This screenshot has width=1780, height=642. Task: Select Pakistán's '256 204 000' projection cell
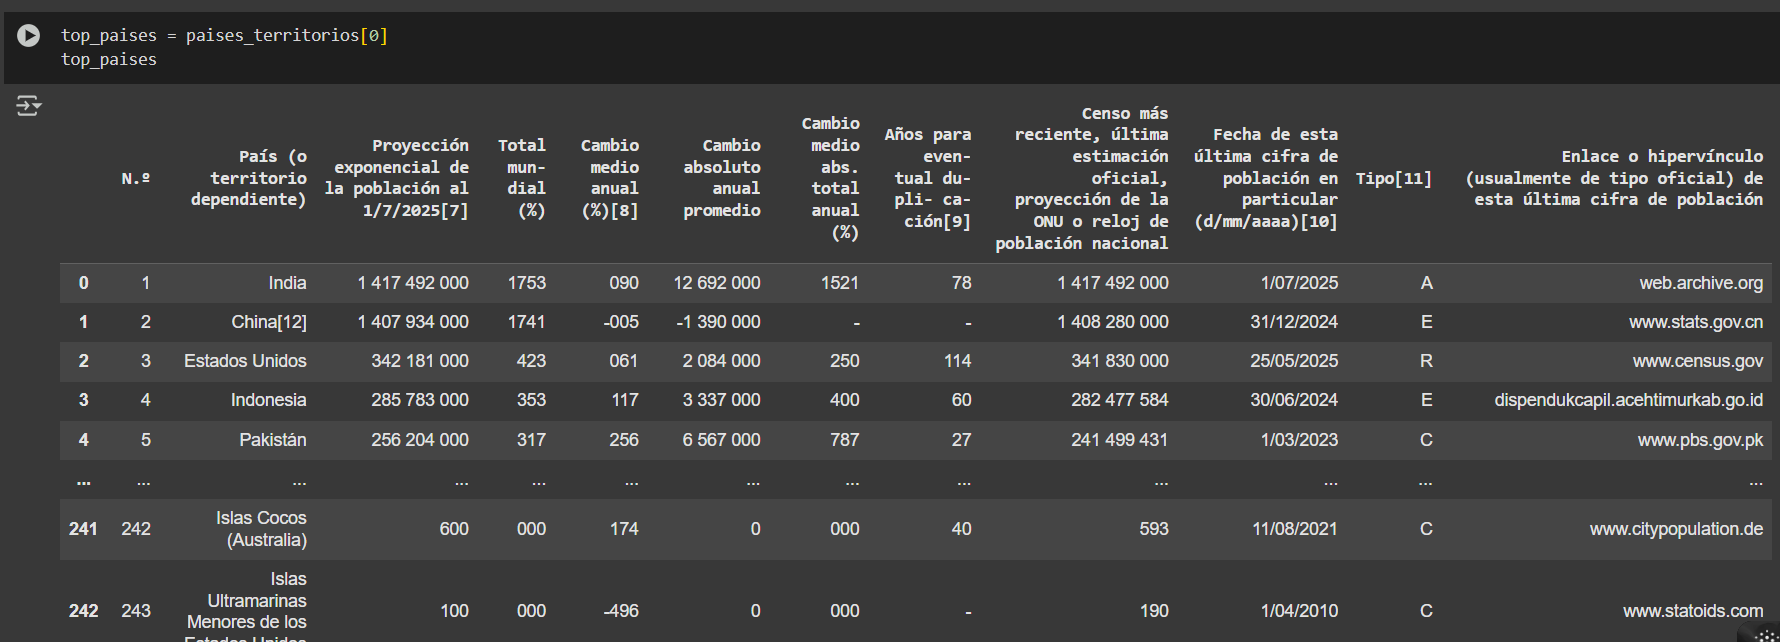point(420,440)
